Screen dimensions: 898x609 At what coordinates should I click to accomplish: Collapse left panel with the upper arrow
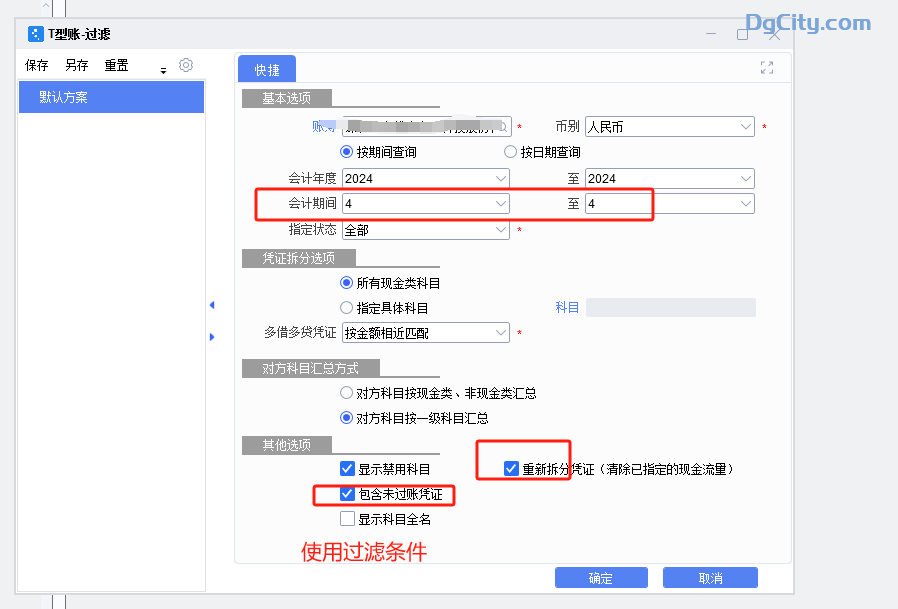click(x=211, y=305)
